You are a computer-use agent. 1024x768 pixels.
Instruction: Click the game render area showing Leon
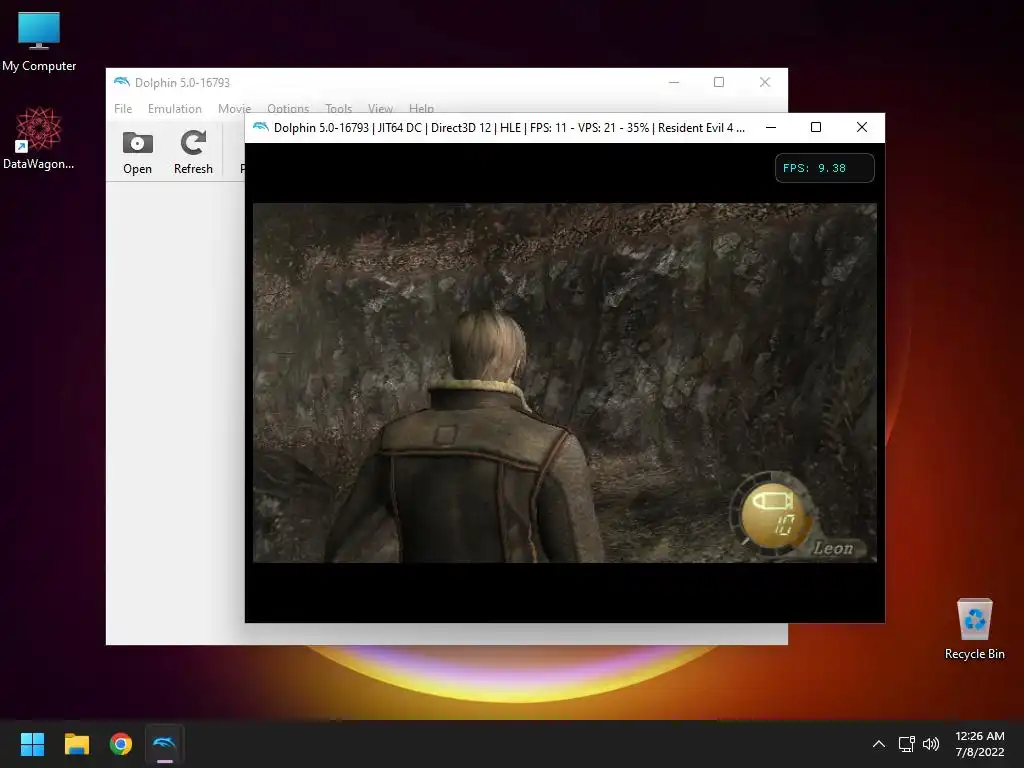point(564,383)
